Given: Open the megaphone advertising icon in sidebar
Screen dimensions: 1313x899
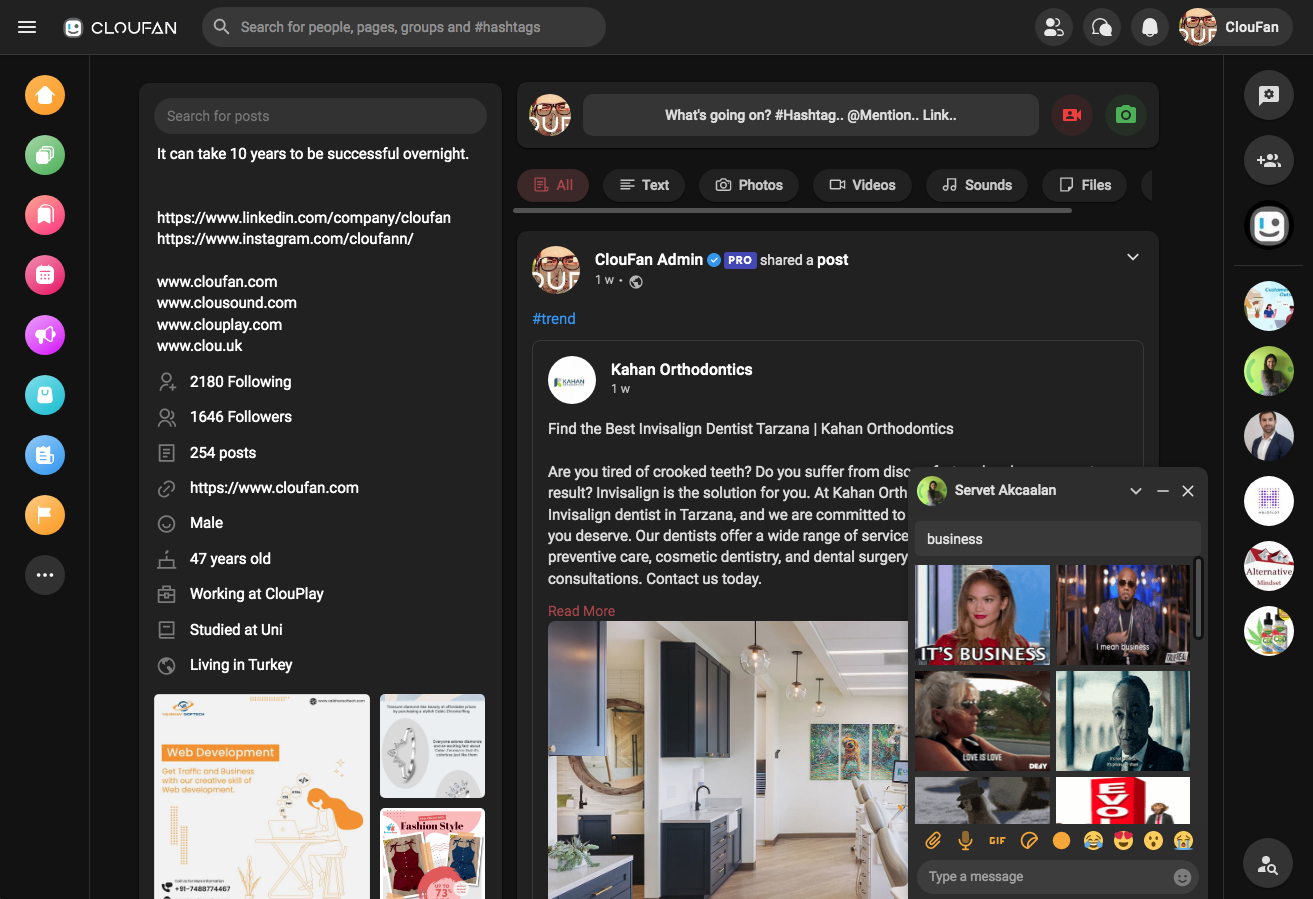Looking at the screenshot, I should (x=45, y=335).
